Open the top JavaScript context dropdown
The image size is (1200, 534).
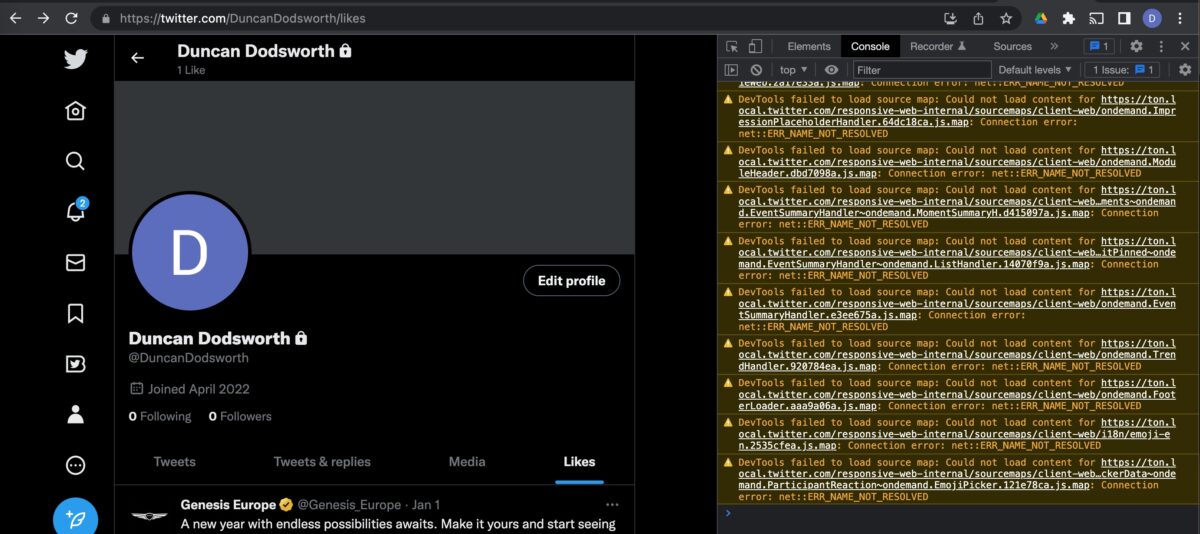pos(794,70)
